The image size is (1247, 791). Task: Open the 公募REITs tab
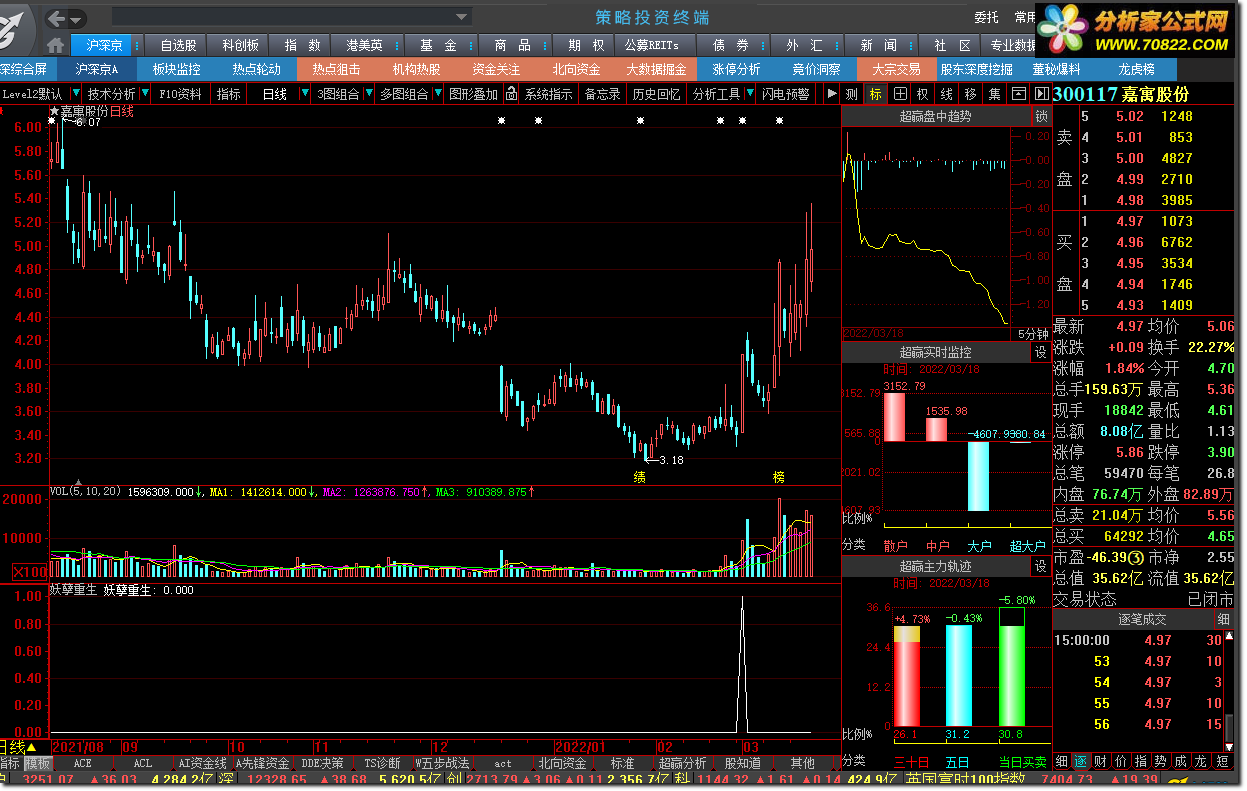click(x=651, y=45)
